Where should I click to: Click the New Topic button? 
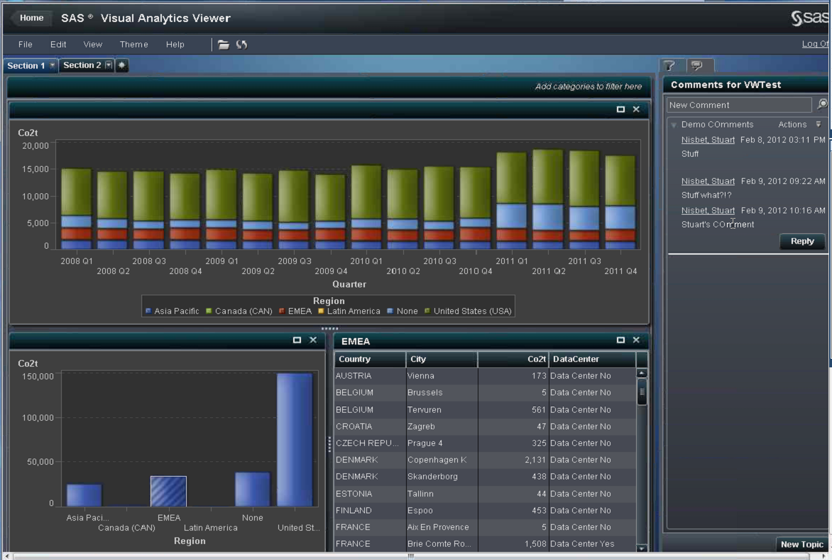802,544
